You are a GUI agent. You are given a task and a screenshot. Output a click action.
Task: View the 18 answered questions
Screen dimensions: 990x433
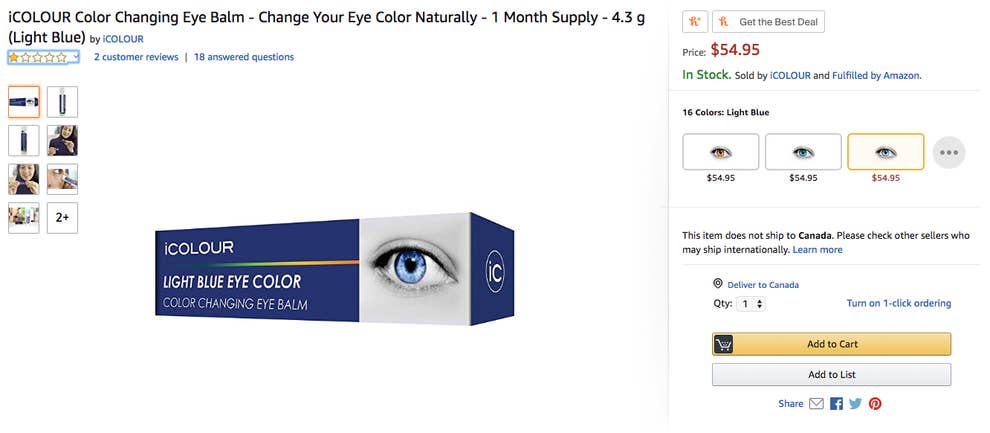tap(244, 57)
